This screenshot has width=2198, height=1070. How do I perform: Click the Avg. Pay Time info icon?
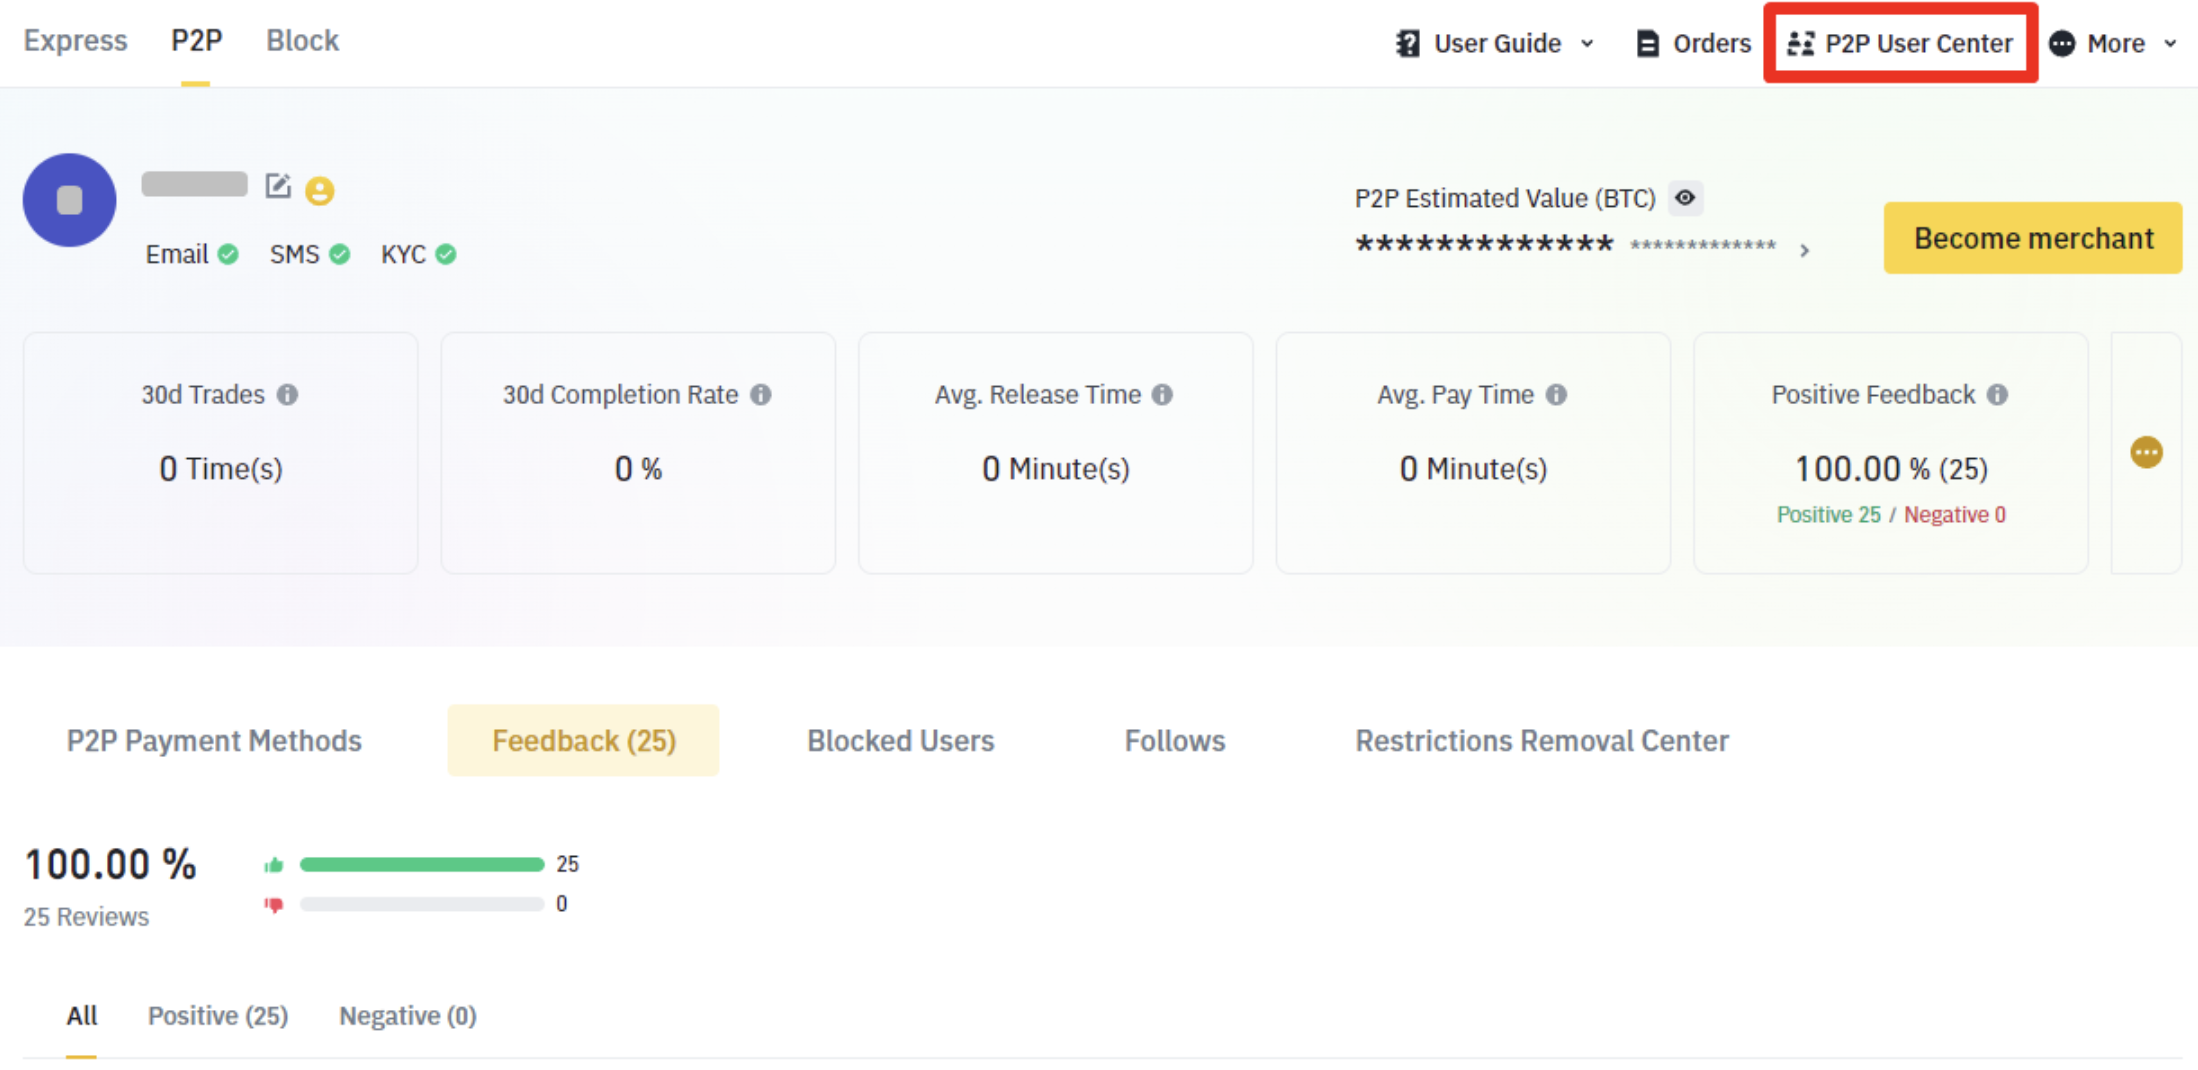pyautogui.click(x=1556, y=395)
